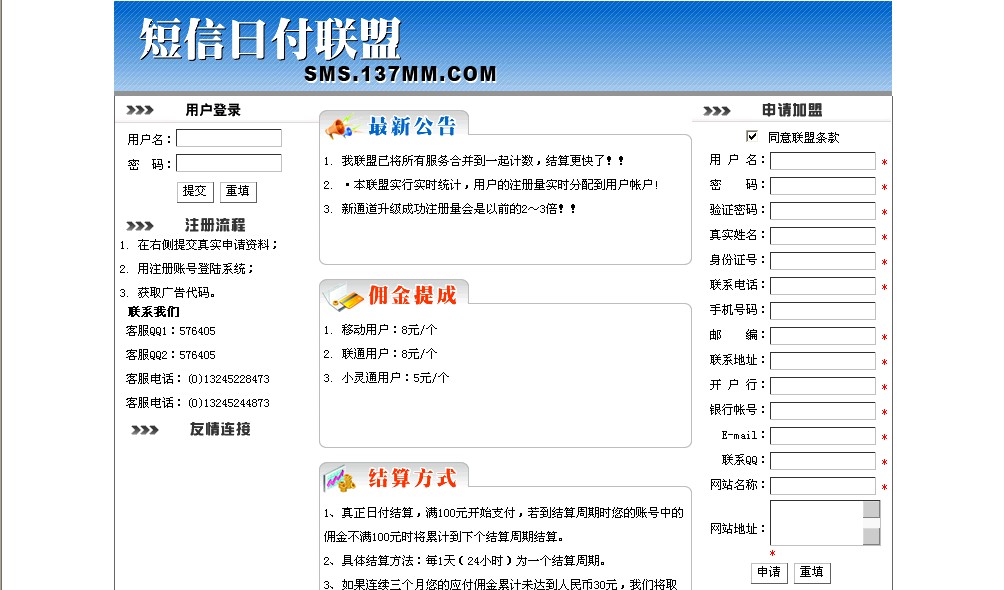Viewport: 1004px width, 590px height.
Task: Click the arrows icon next to 申请加盟
Action: (x=717, y=111)
